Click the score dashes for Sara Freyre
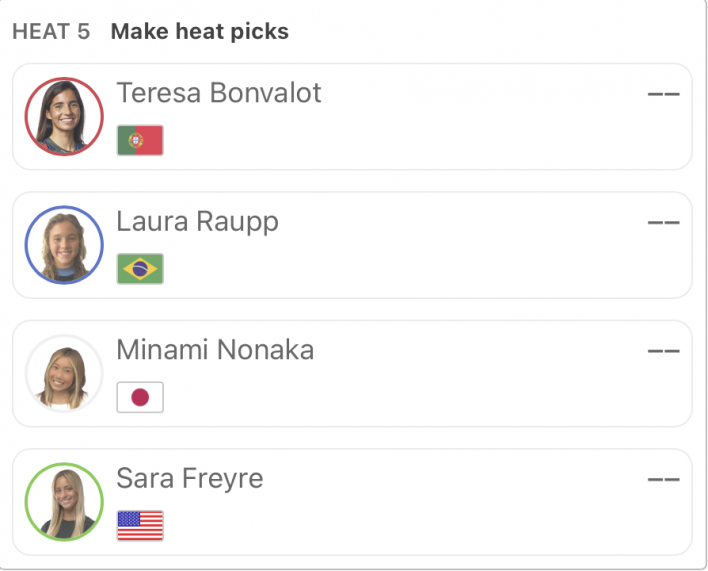Screen dimensions: 708x571 663,479
